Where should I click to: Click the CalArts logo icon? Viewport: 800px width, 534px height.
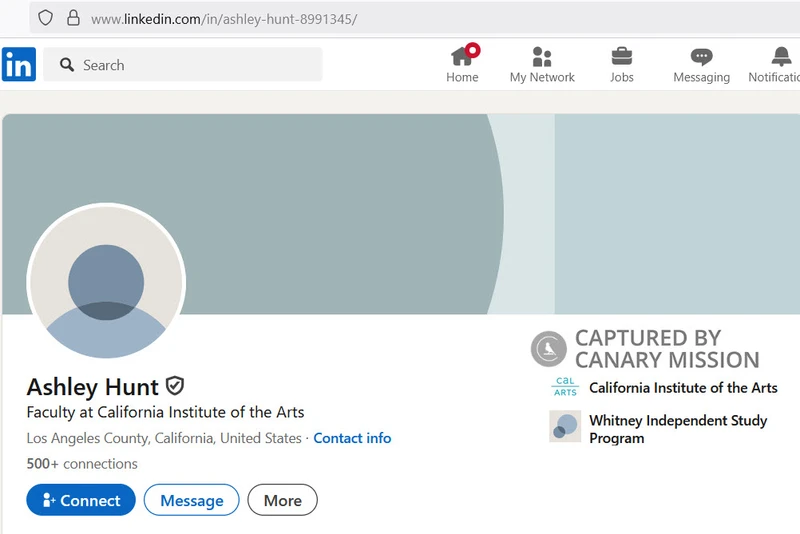pos(565,387)
